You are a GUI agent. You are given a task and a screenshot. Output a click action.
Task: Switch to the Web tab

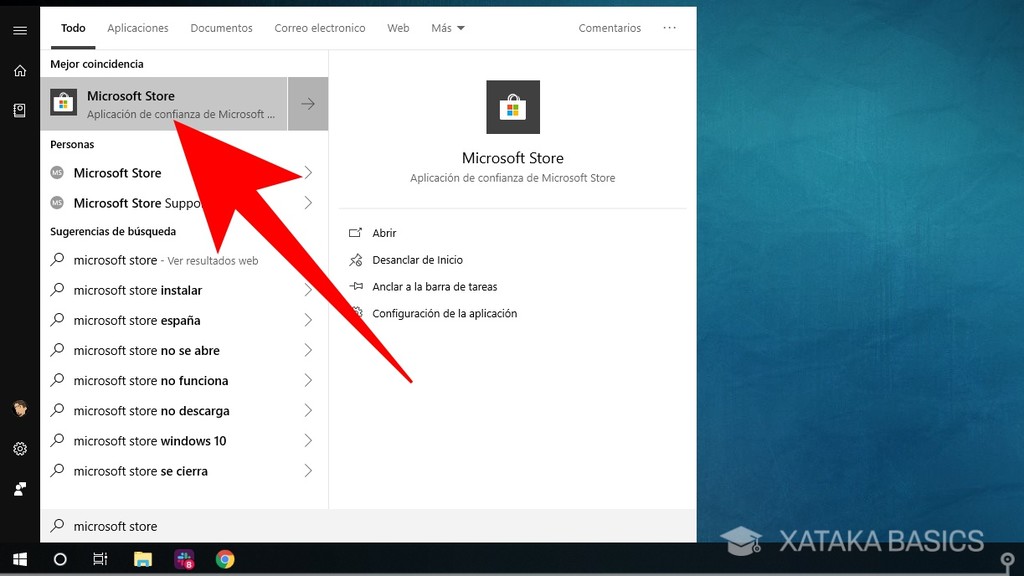(x=398, y=28)
